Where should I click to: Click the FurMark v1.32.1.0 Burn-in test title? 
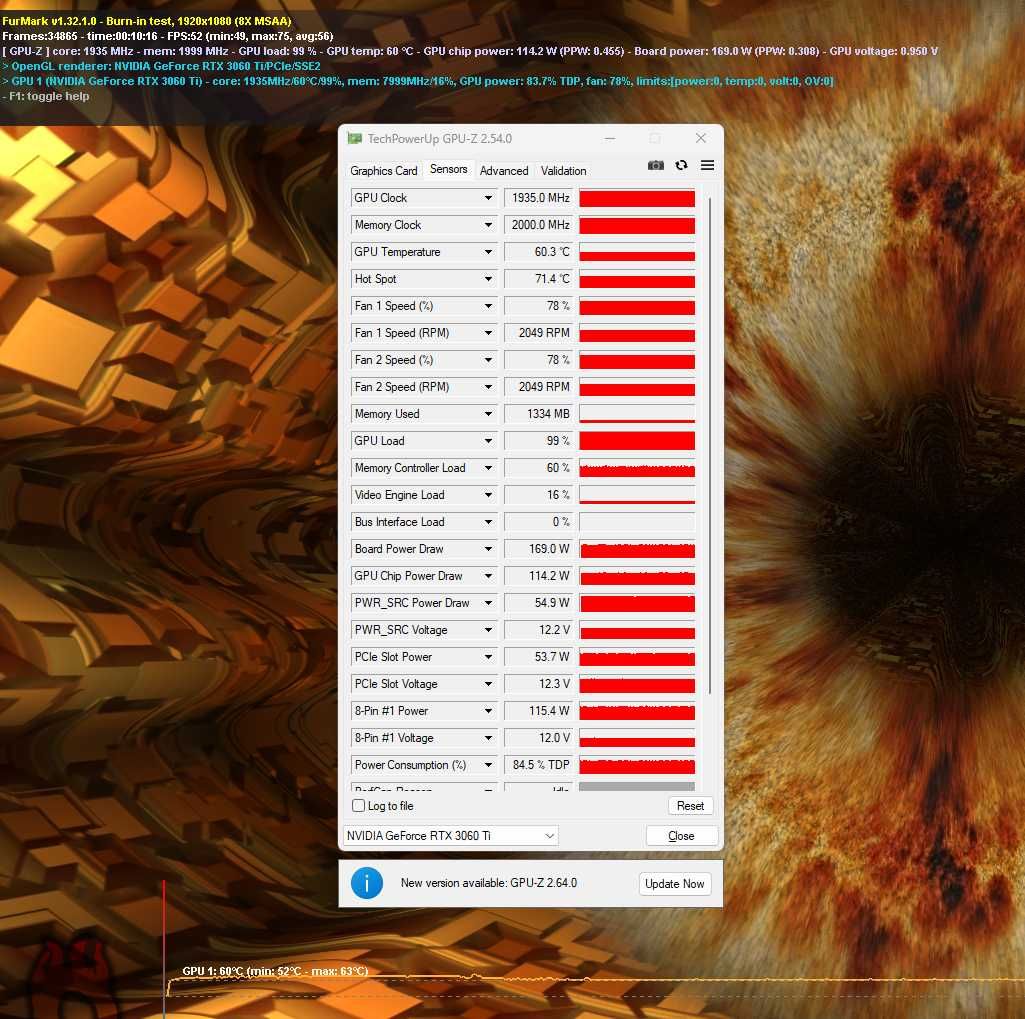point(147,21)
